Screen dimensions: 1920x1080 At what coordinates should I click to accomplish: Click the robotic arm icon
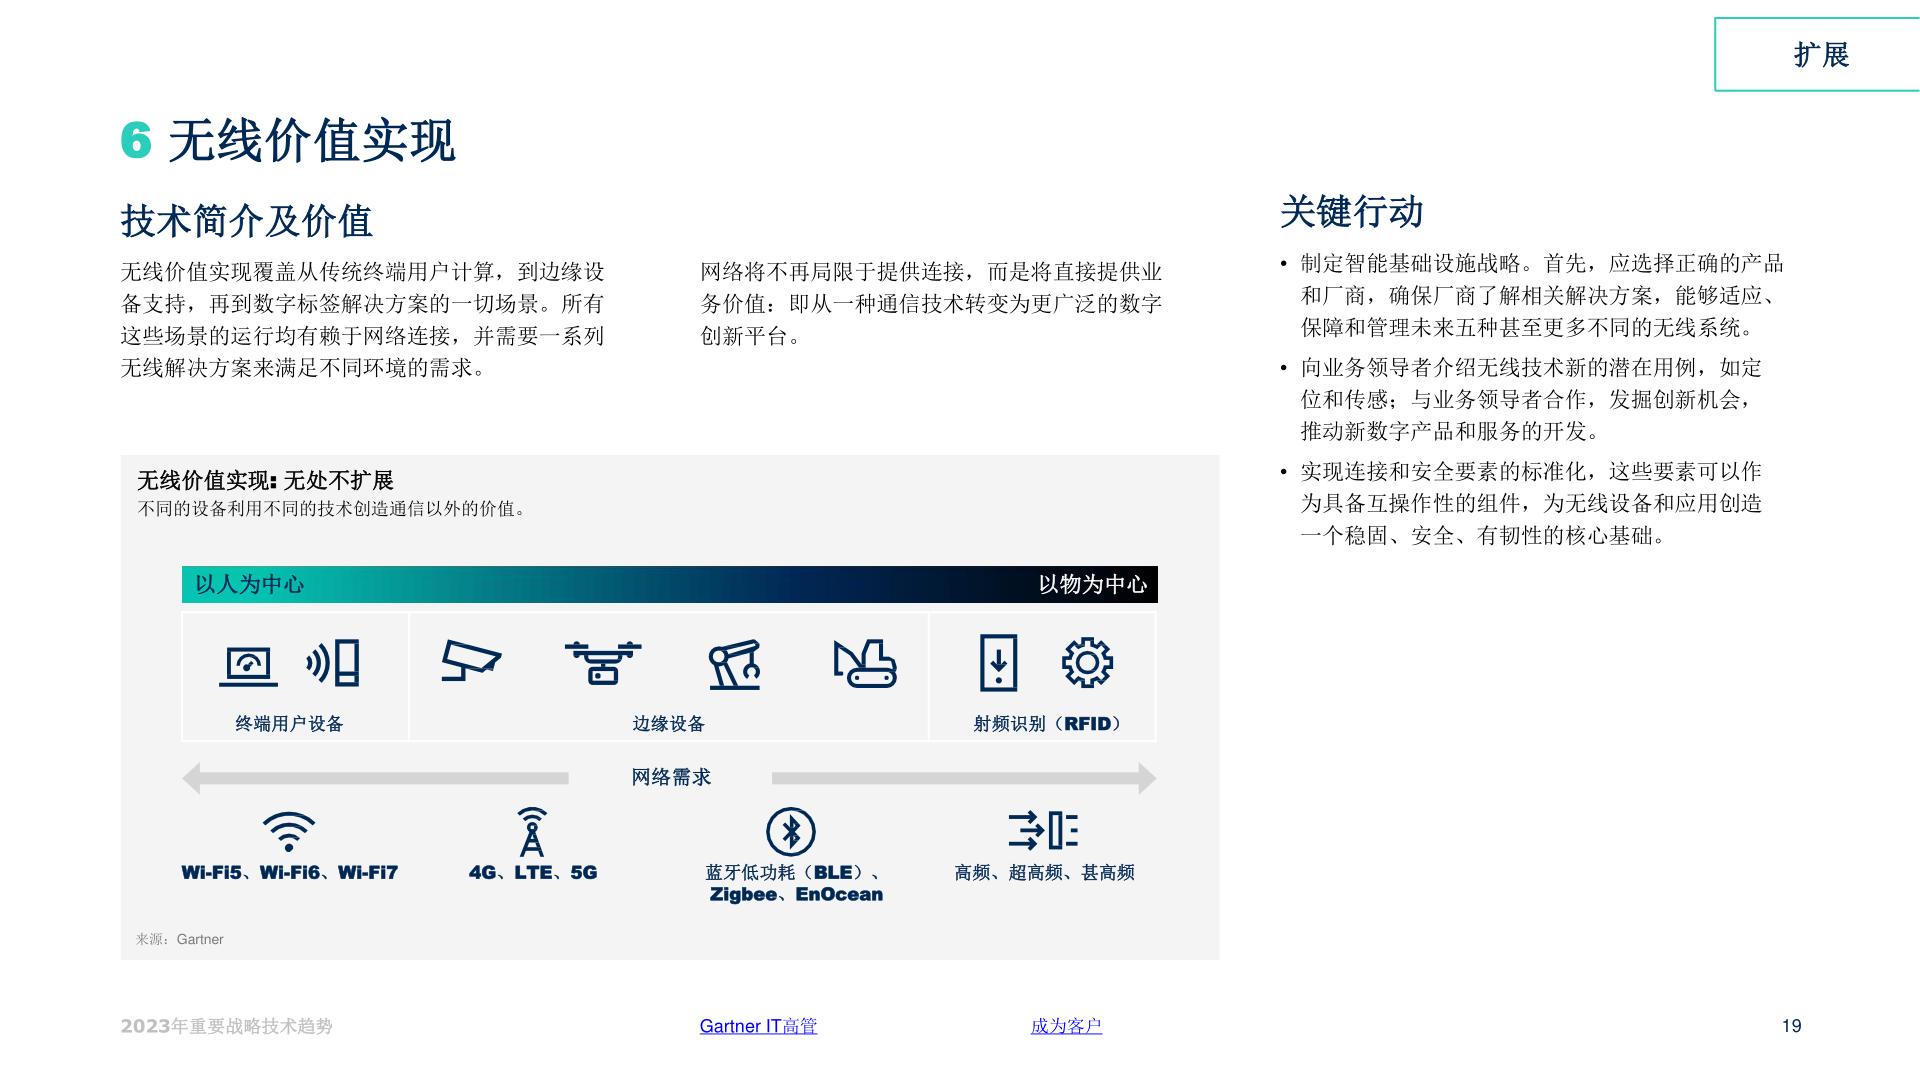pos(735,665)
